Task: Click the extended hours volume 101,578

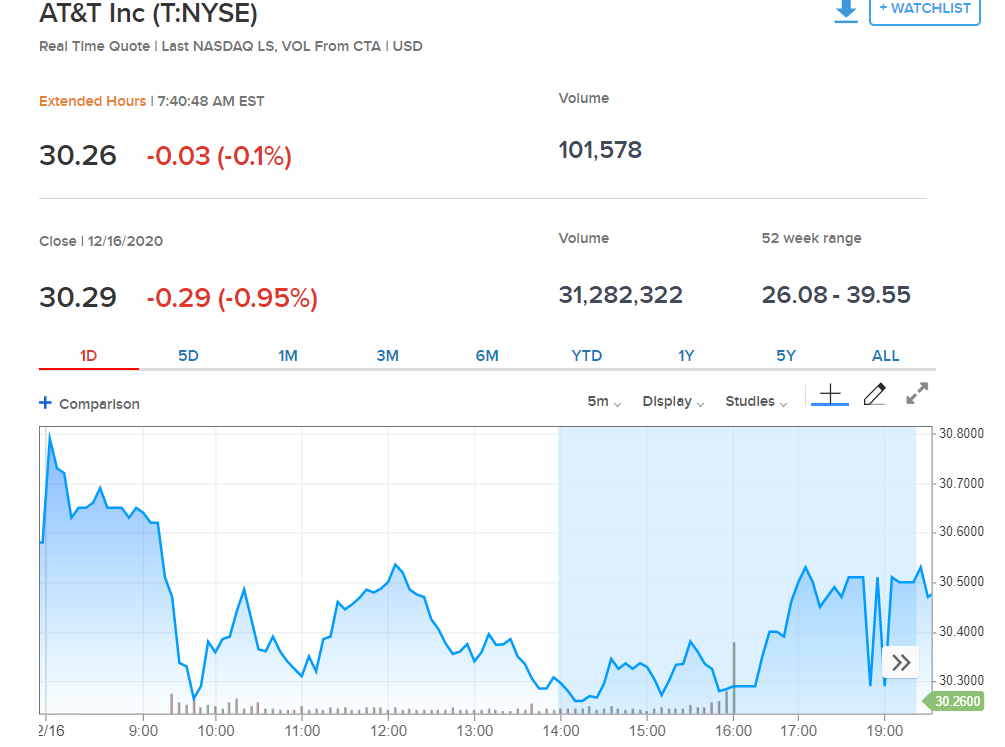Action: [x=600, y=150]
